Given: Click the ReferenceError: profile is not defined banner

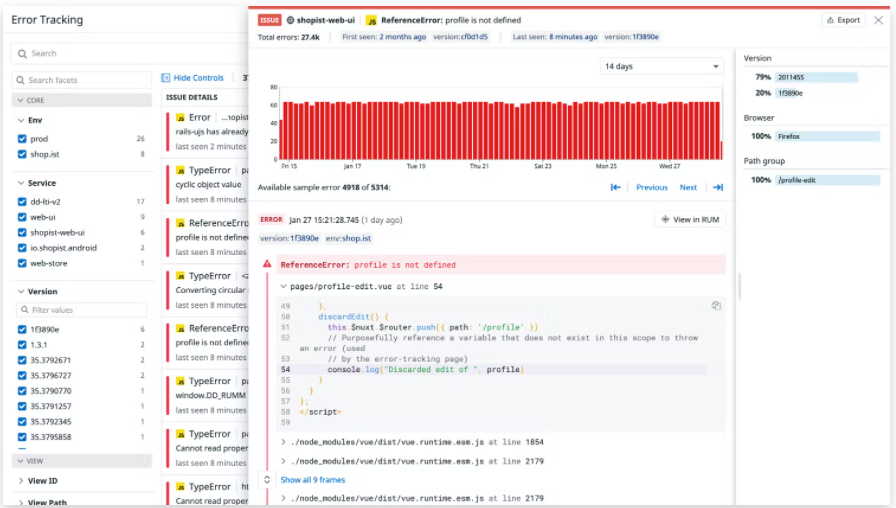Looking at the screenshot, I should point(501,265).
